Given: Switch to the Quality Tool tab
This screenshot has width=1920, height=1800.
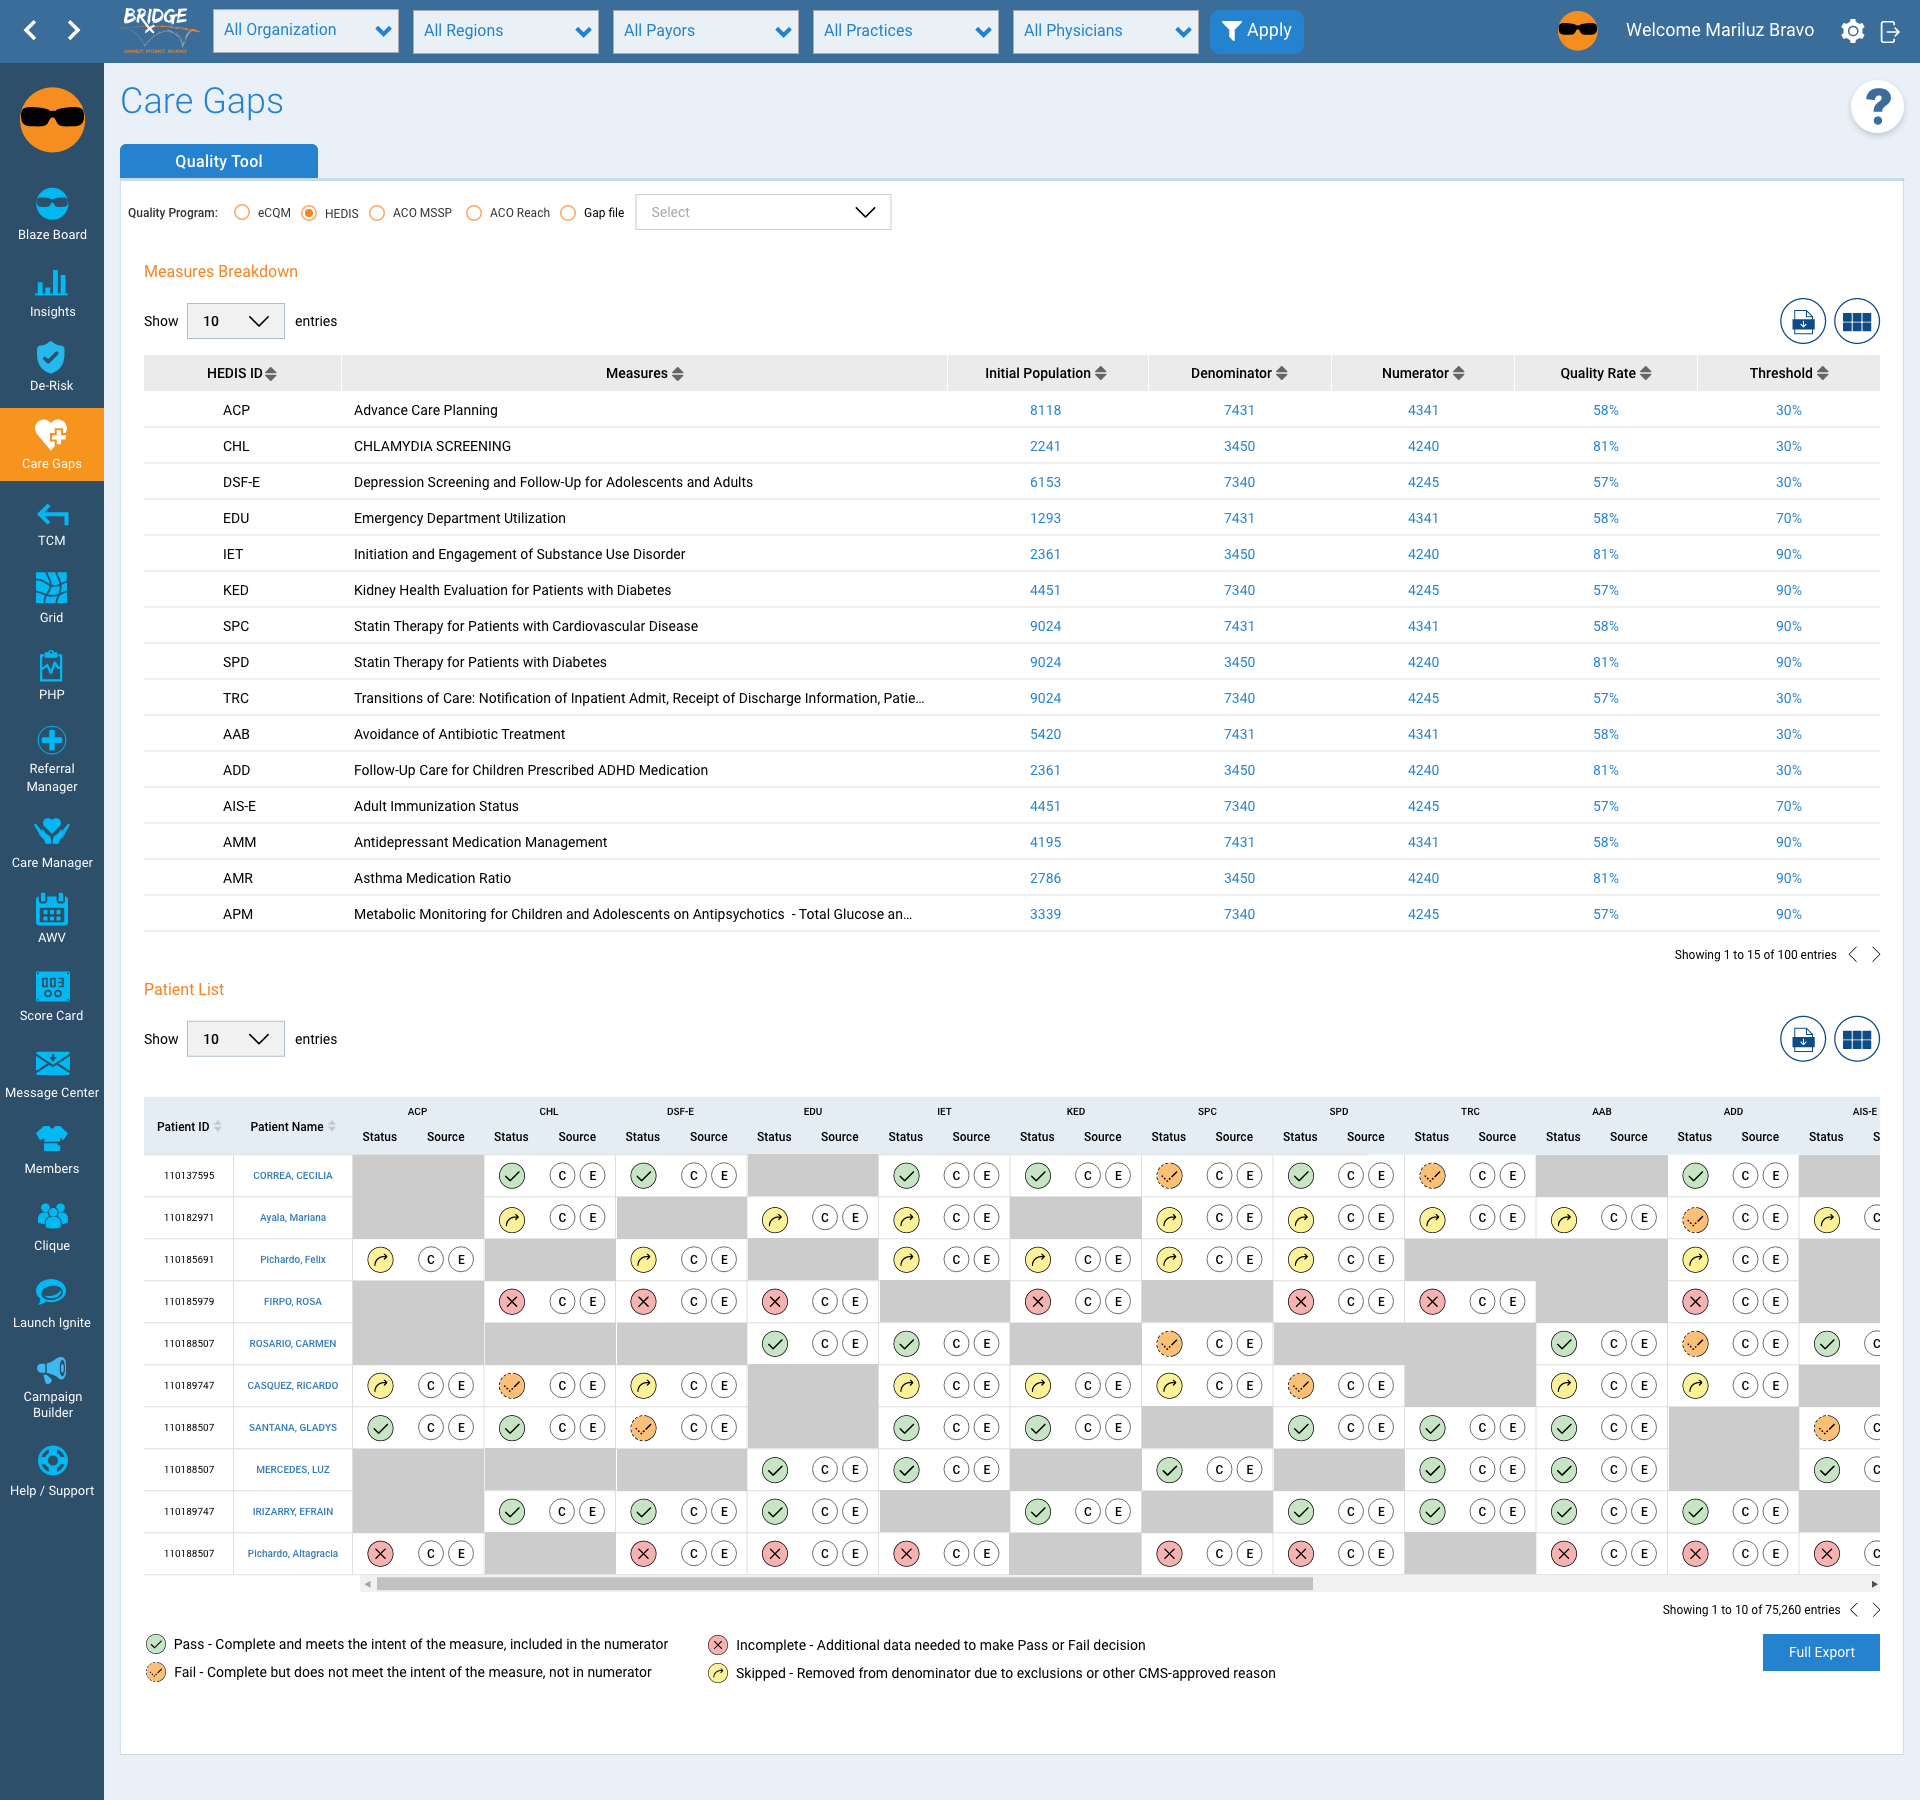Looking at the screenshot, I should [x=219, y=161].
